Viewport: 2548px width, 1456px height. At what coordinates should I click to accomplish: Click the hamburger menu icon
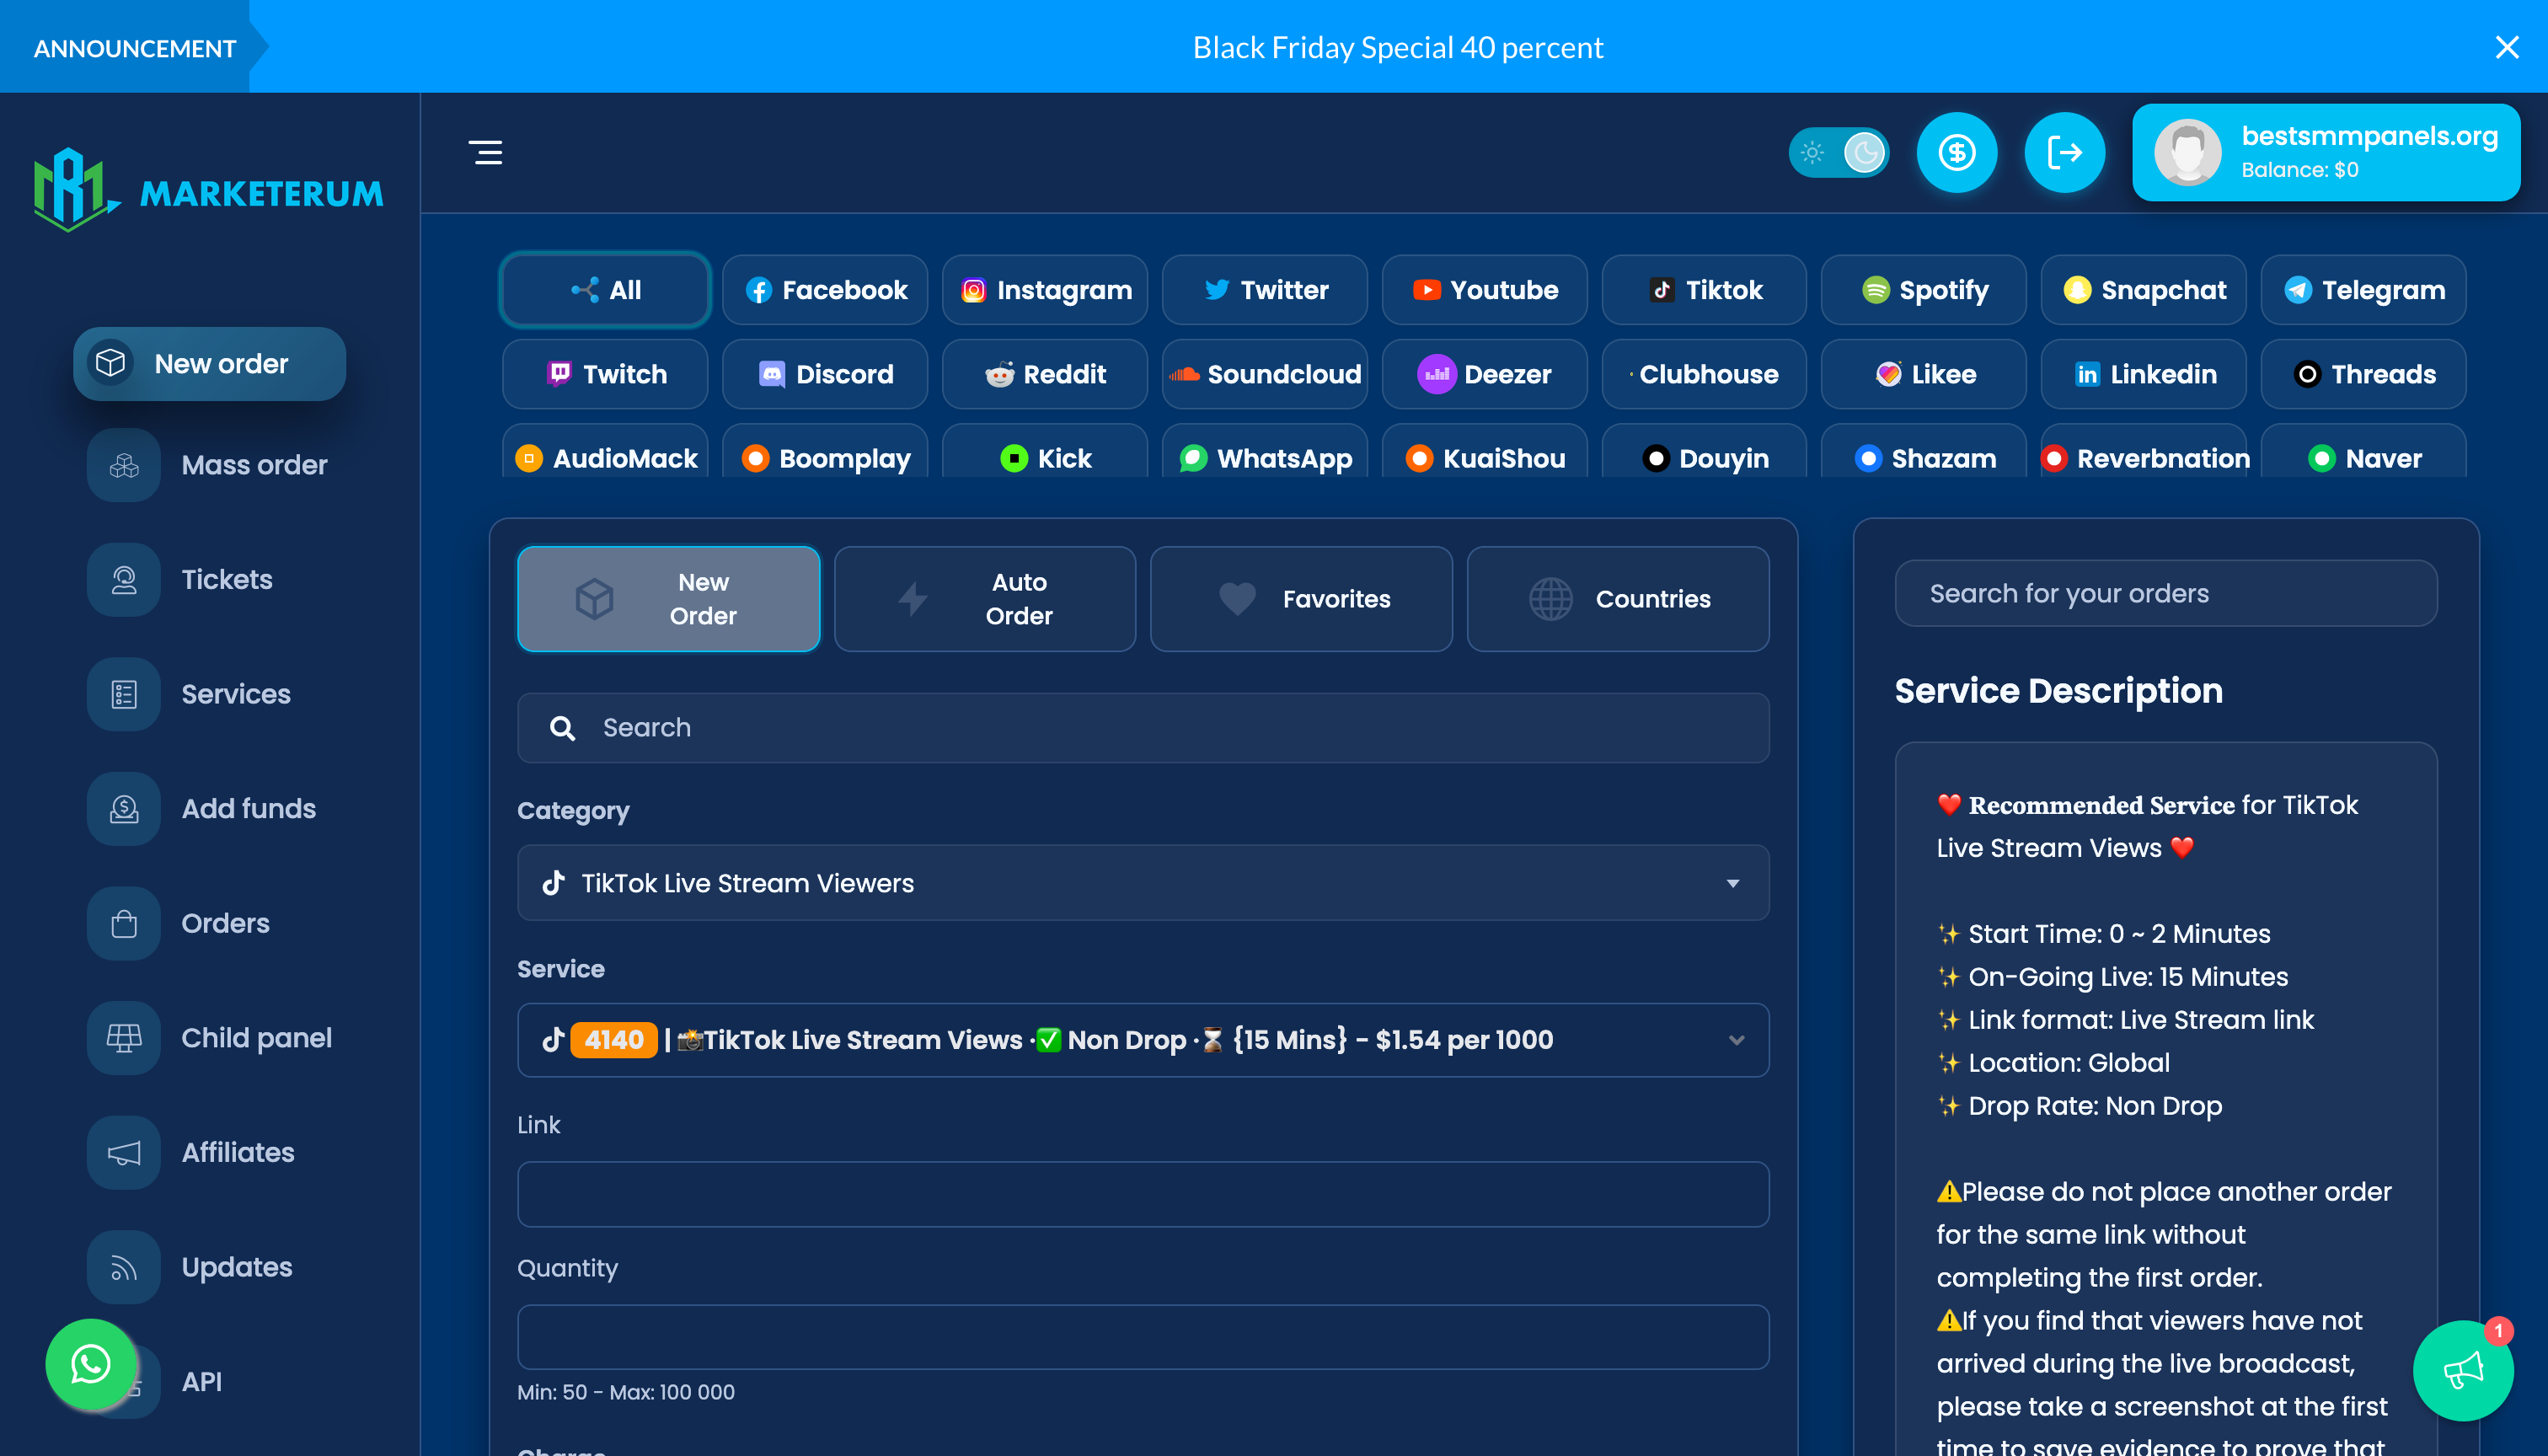point(486,152)
